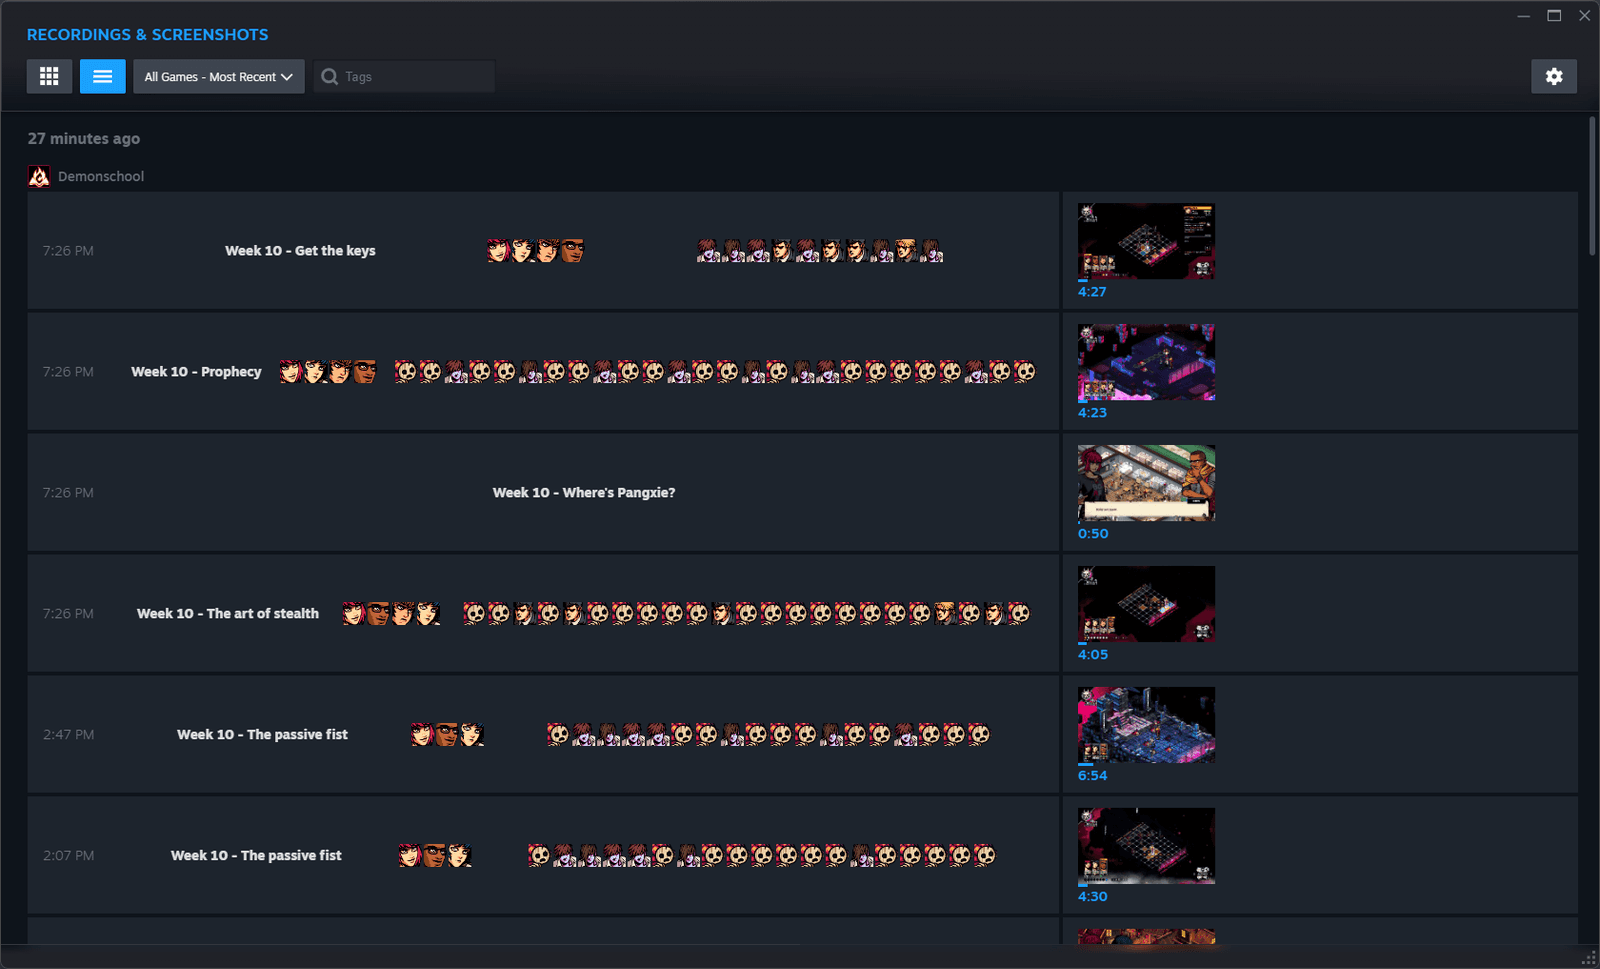Open Demonschool game title link
This screenshot has width=1600, height=969.
(101, 176)
